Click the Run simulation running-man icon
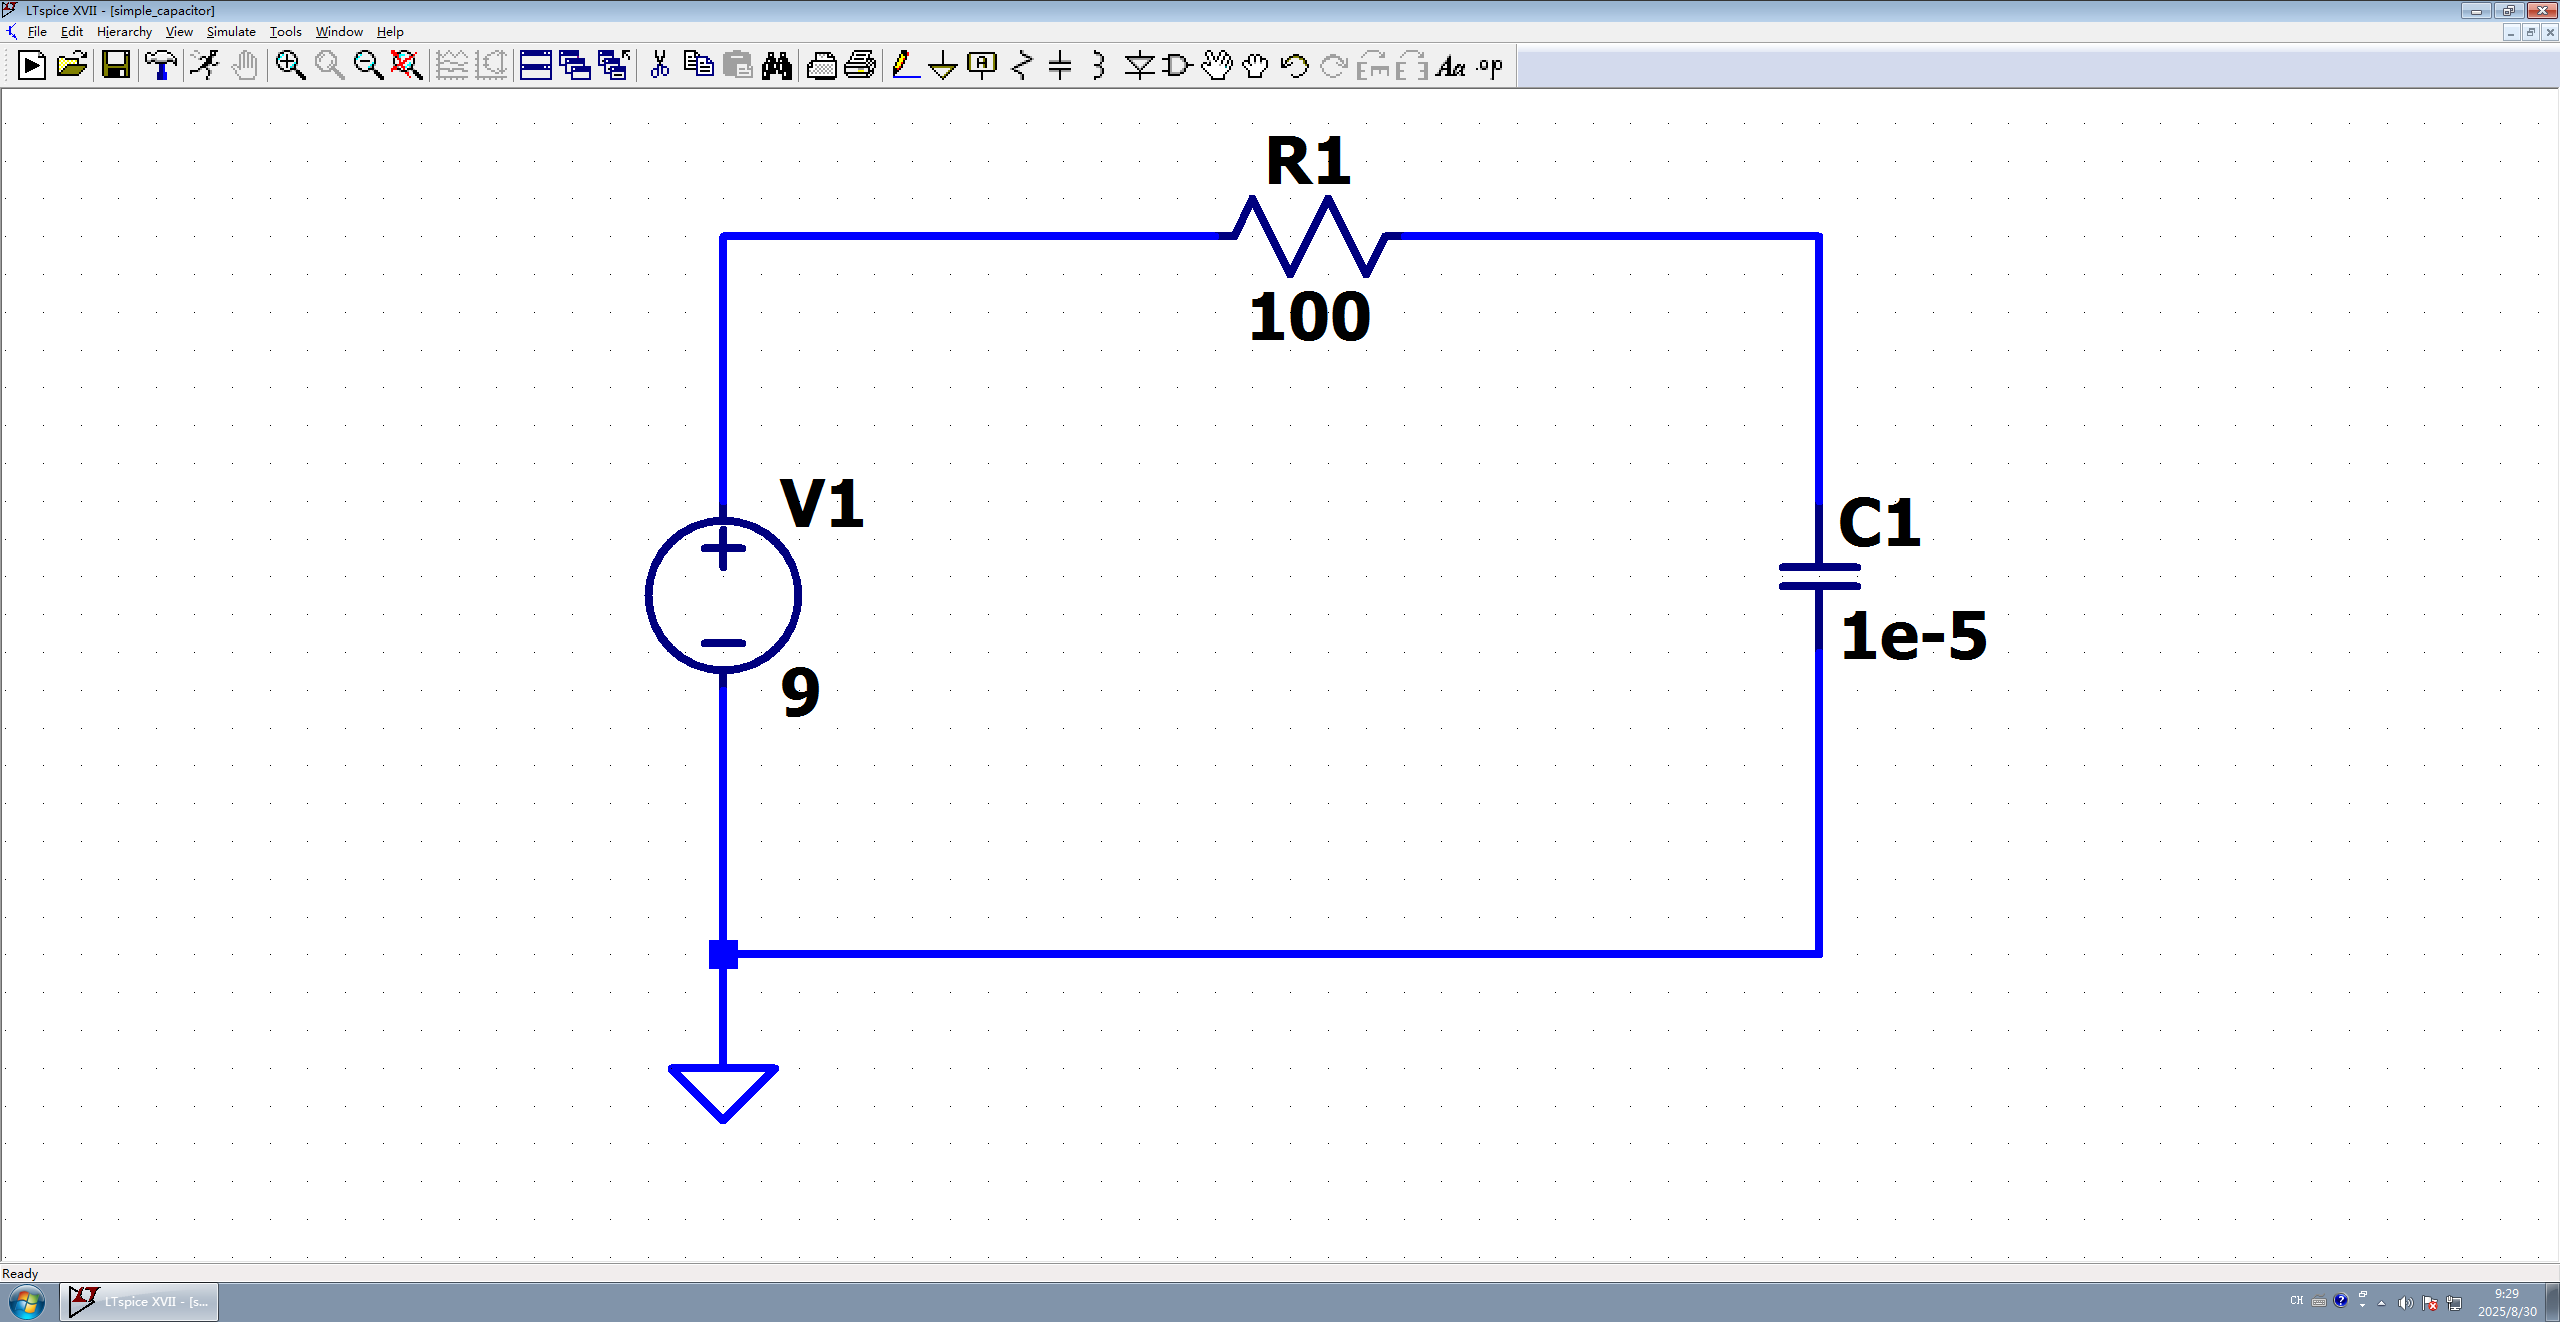 205,66
